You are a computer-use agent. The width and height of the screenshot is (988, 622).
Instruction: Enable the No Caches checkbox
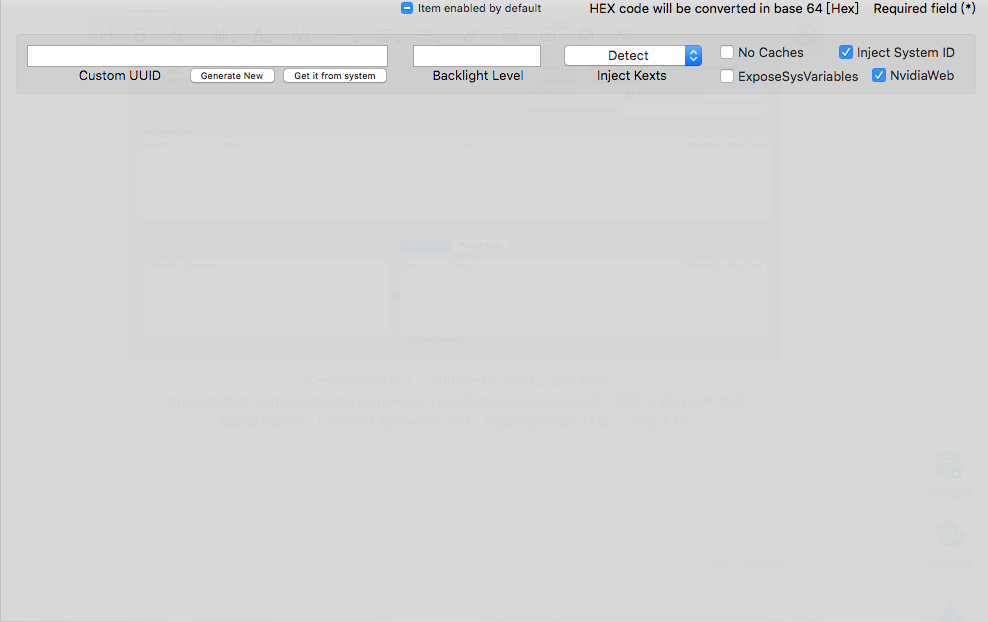coord(727,52)
